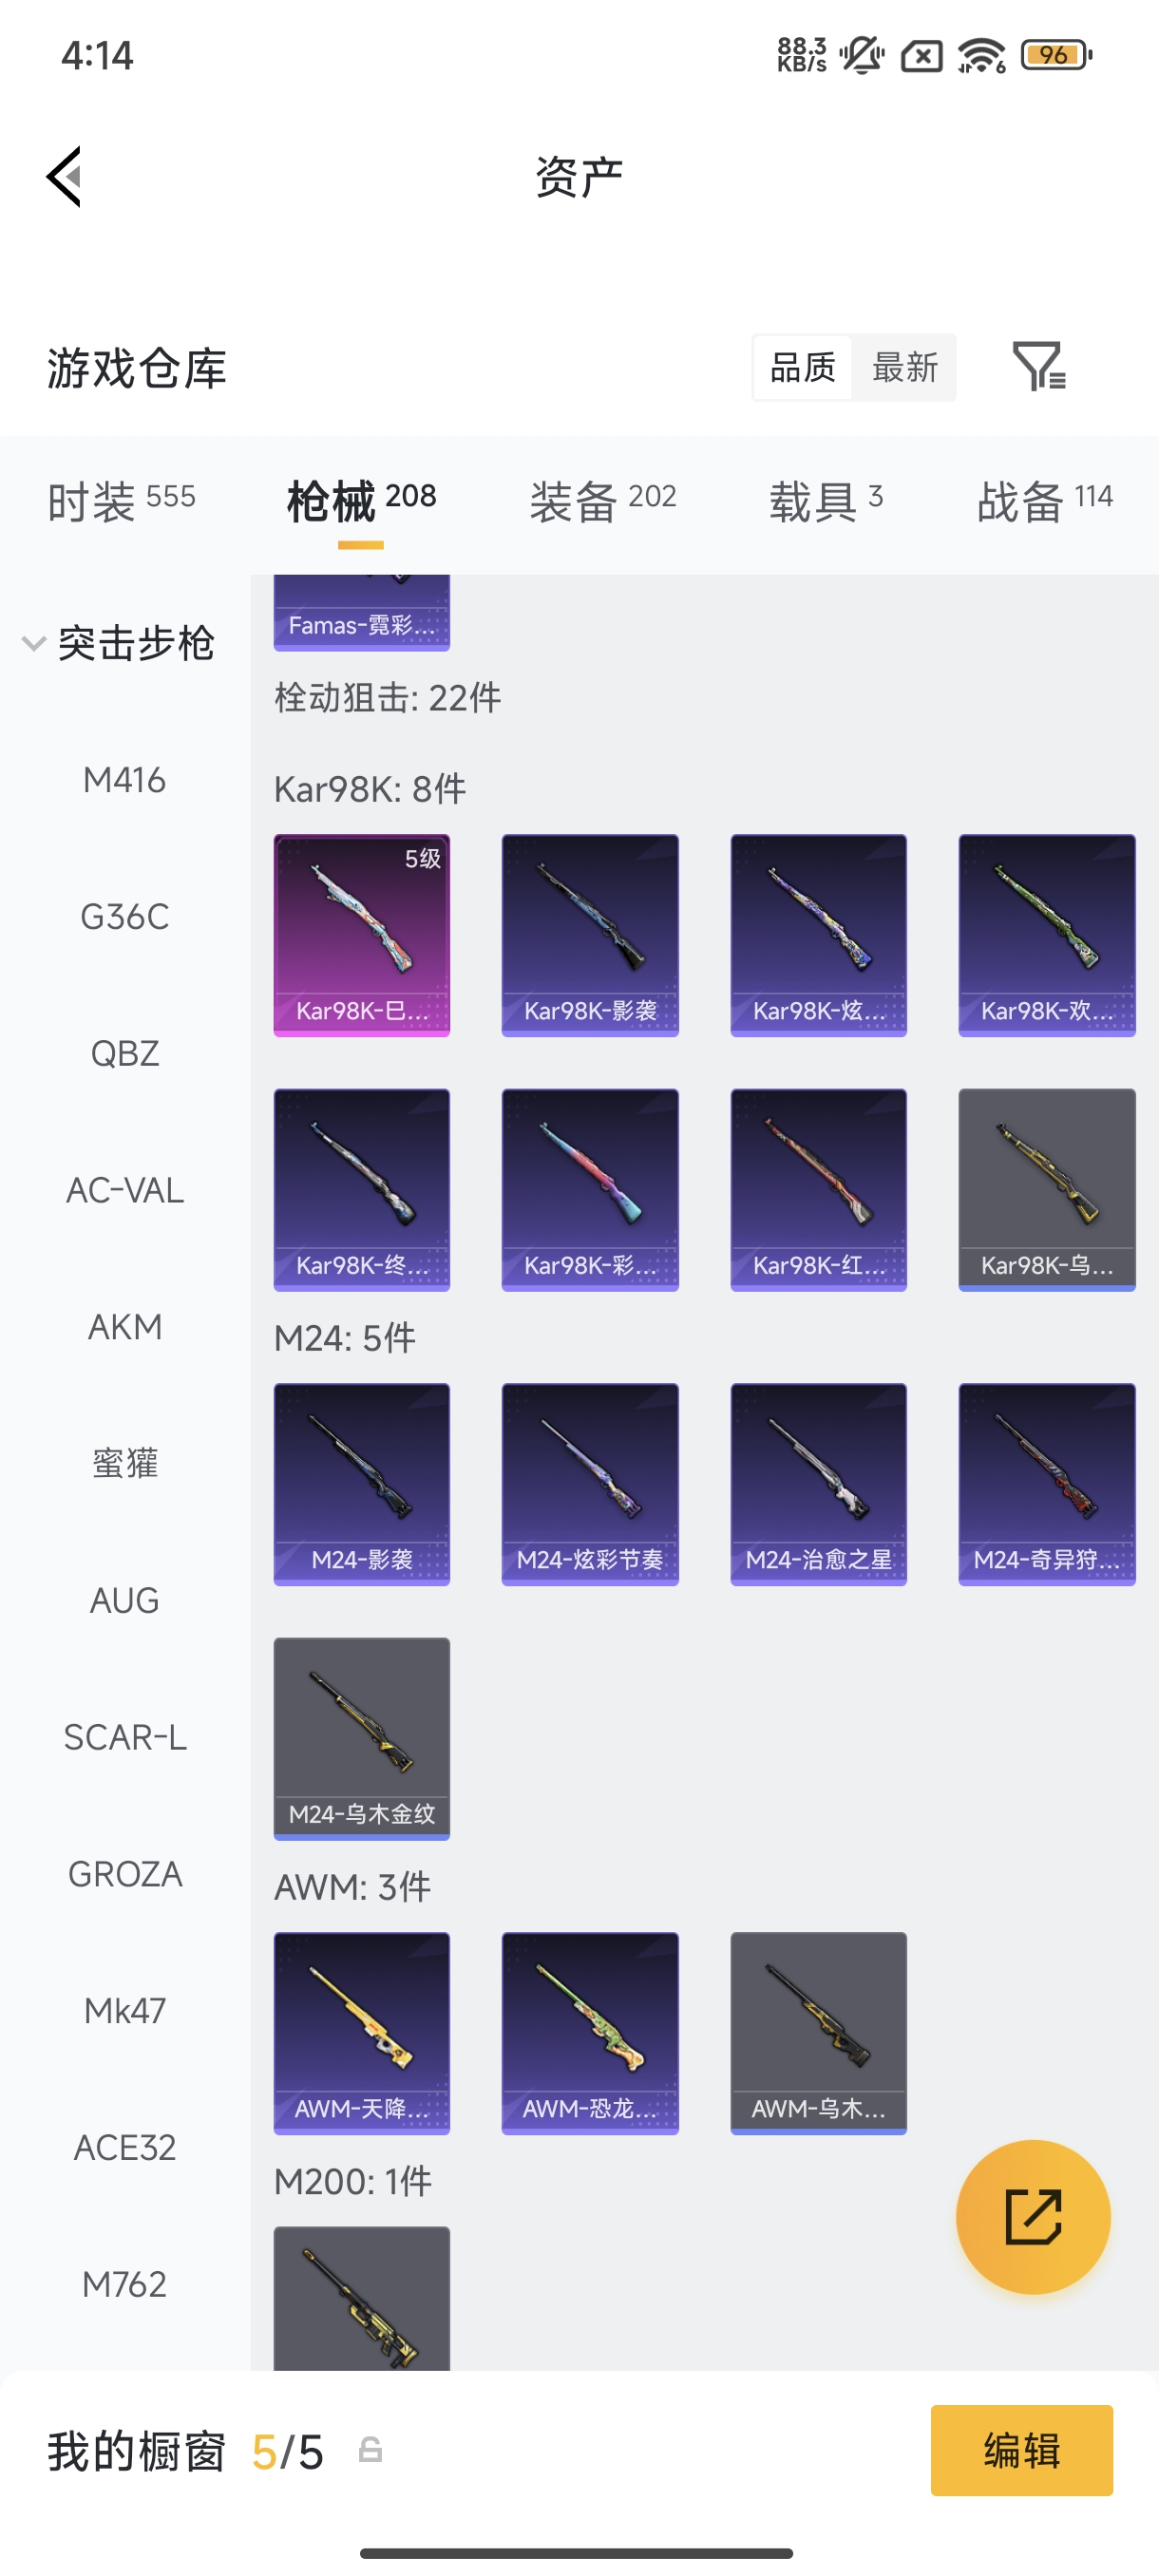1159x2576 pixels.
Task: Select the pink 5级 Kar98K skin
Action: click(x=362, y=935)
